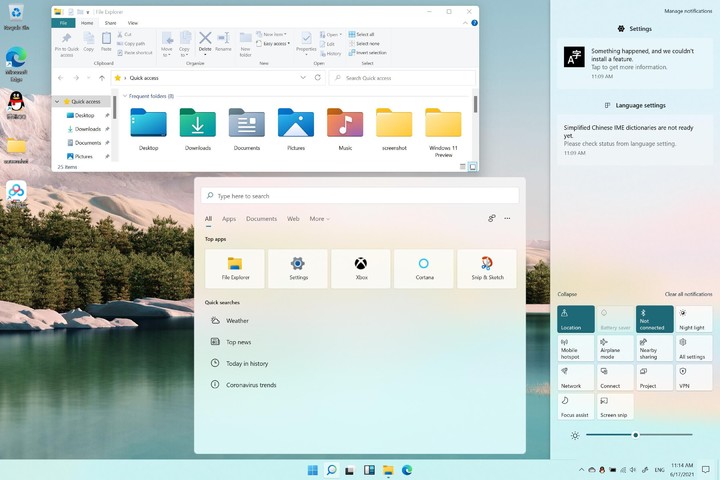This screenshot has width=720, height=480.
Task: Click the Start button on the taskbar
Action: coord(312,470)
